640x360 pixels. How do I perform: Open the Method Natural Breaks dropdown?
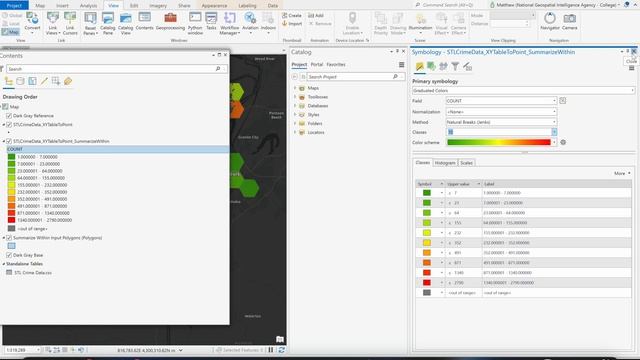[x=501, y=122]
